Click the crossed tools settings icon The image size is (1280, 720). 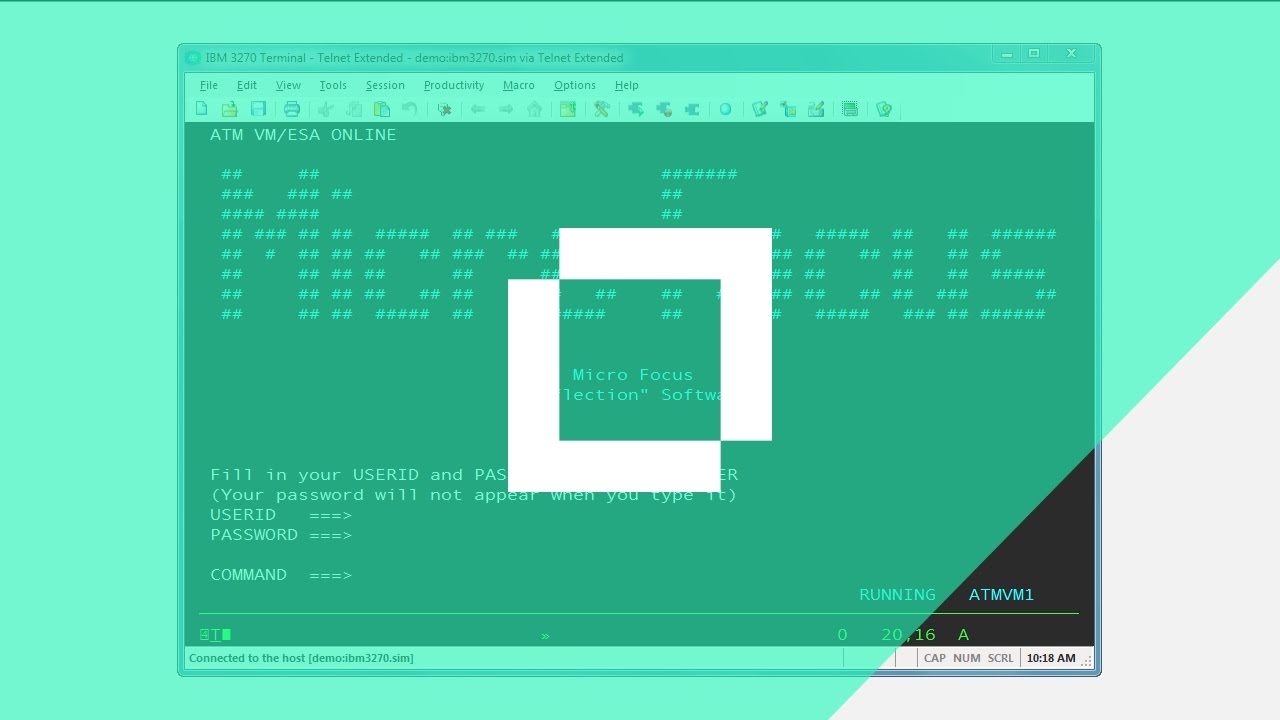tap(602, 109)
